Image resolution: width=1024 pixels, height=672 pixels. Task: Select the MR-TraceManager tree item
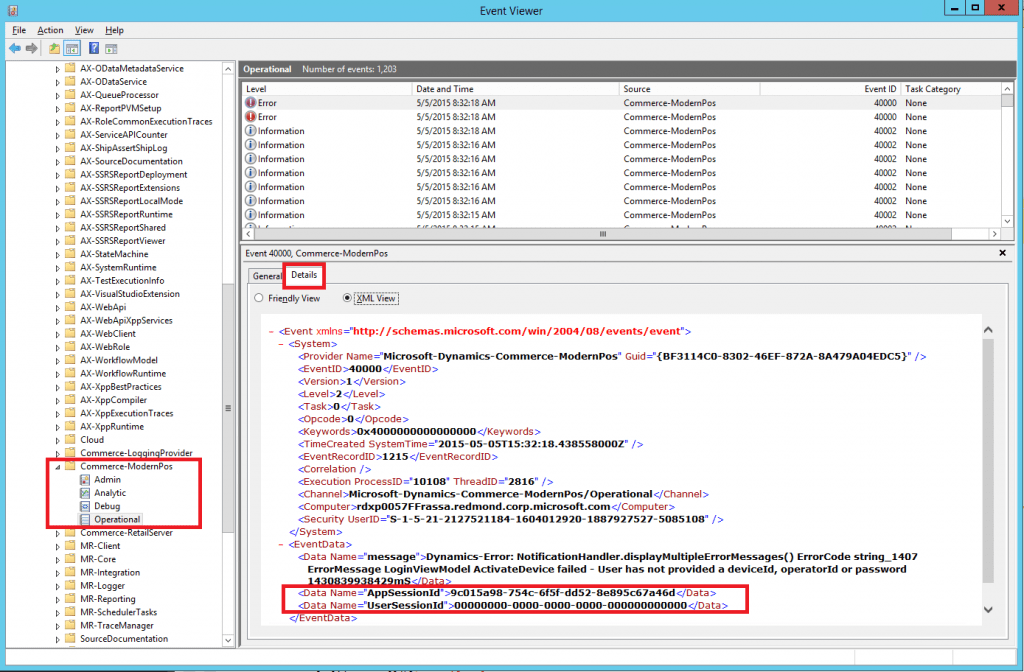click(117, 626)
